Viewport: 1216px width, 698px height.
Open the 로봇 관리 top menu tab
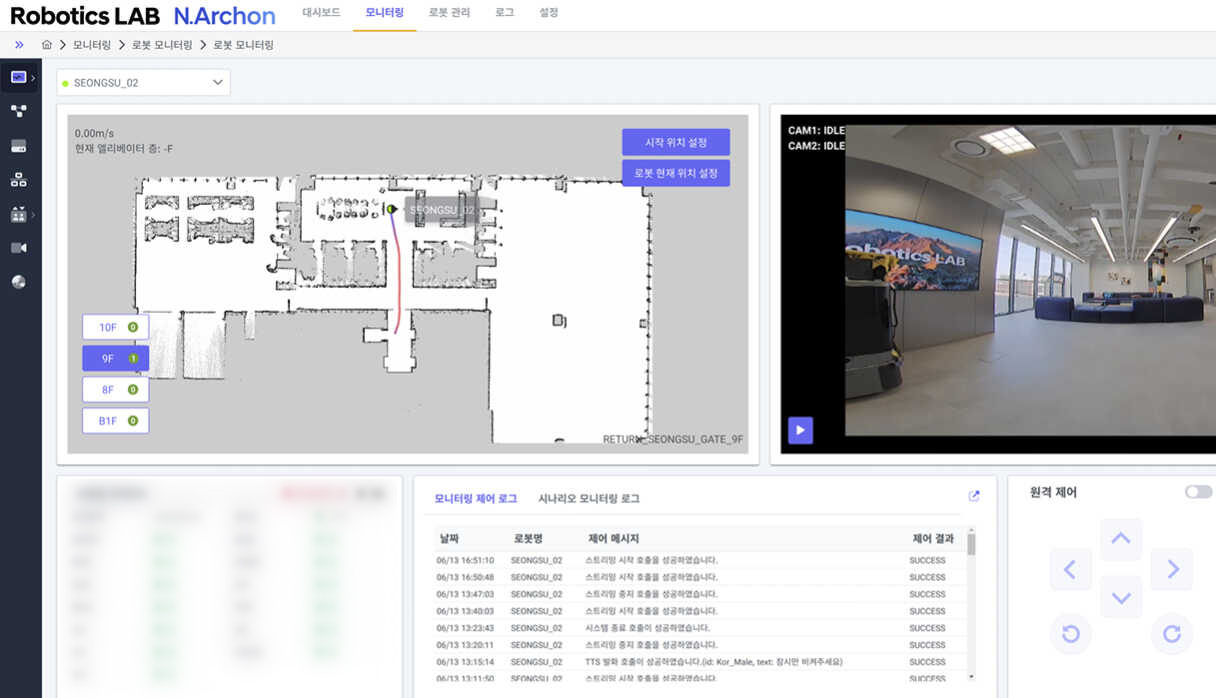449,13
